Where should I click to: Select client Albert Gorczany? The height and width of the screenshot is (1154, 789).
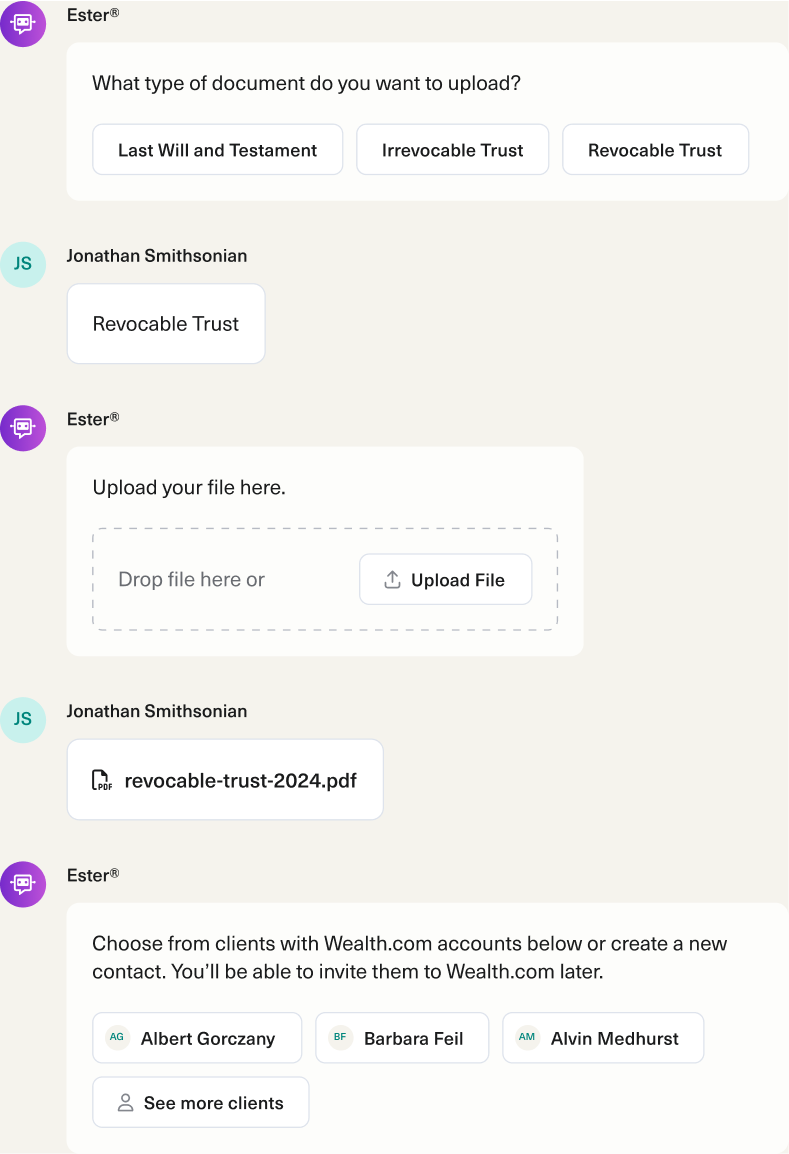click(197, 1038)
